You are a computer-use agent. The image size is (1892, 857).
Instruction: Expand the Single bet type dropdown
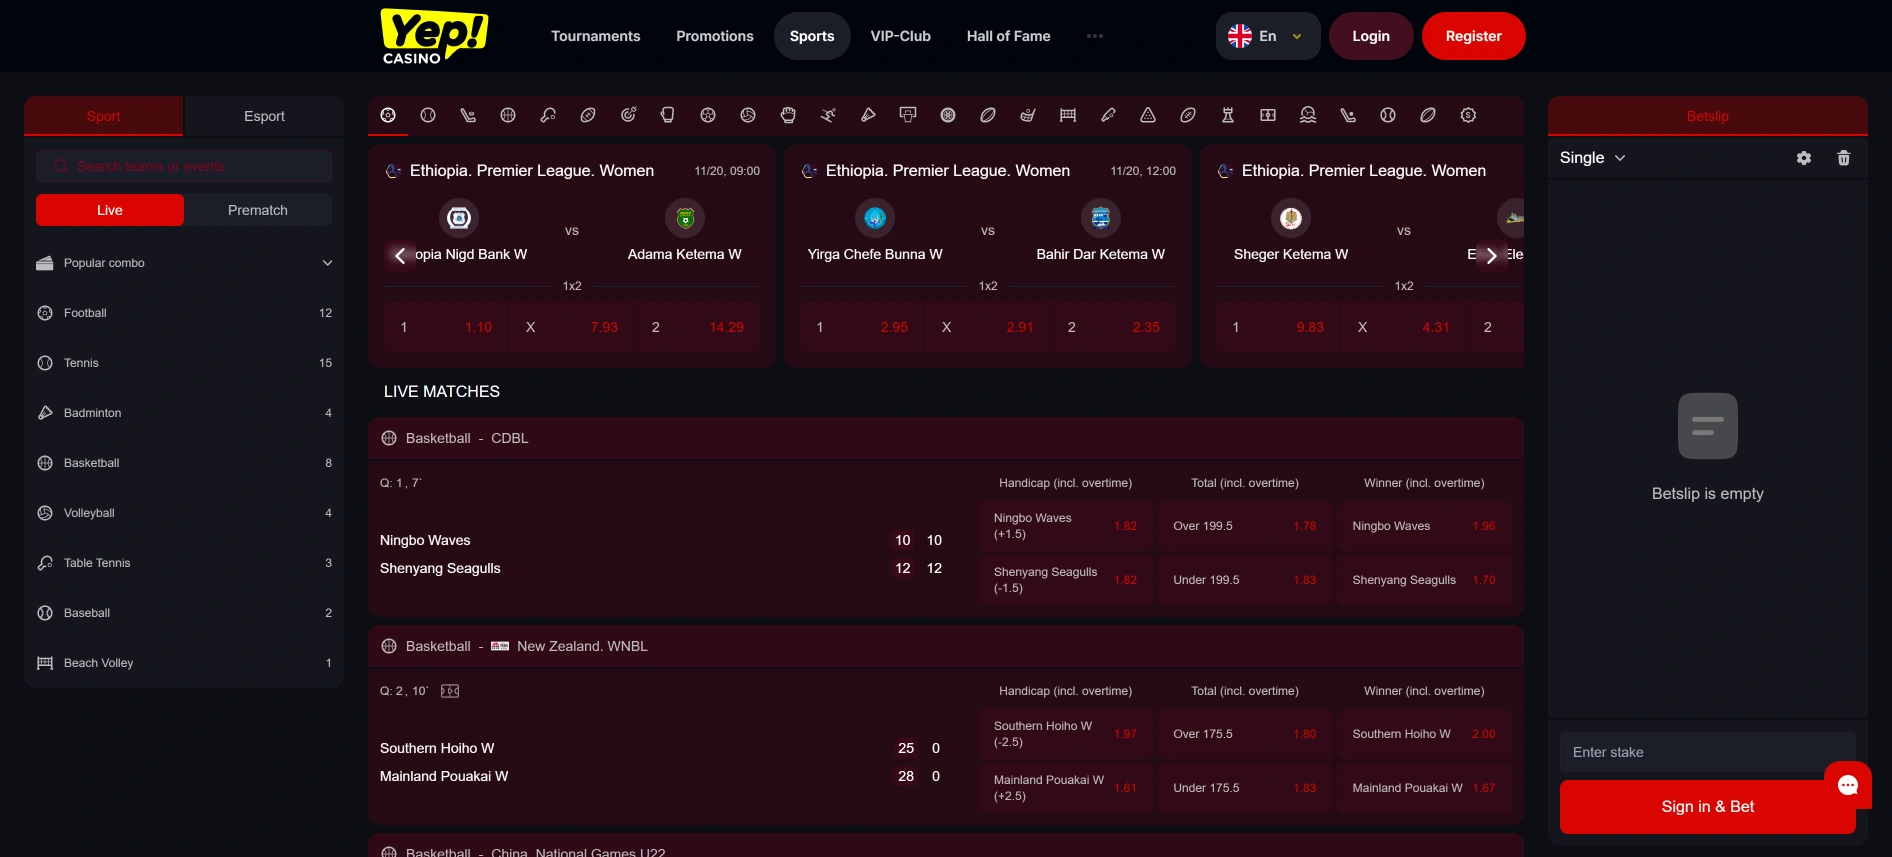tap(1592, 158)
